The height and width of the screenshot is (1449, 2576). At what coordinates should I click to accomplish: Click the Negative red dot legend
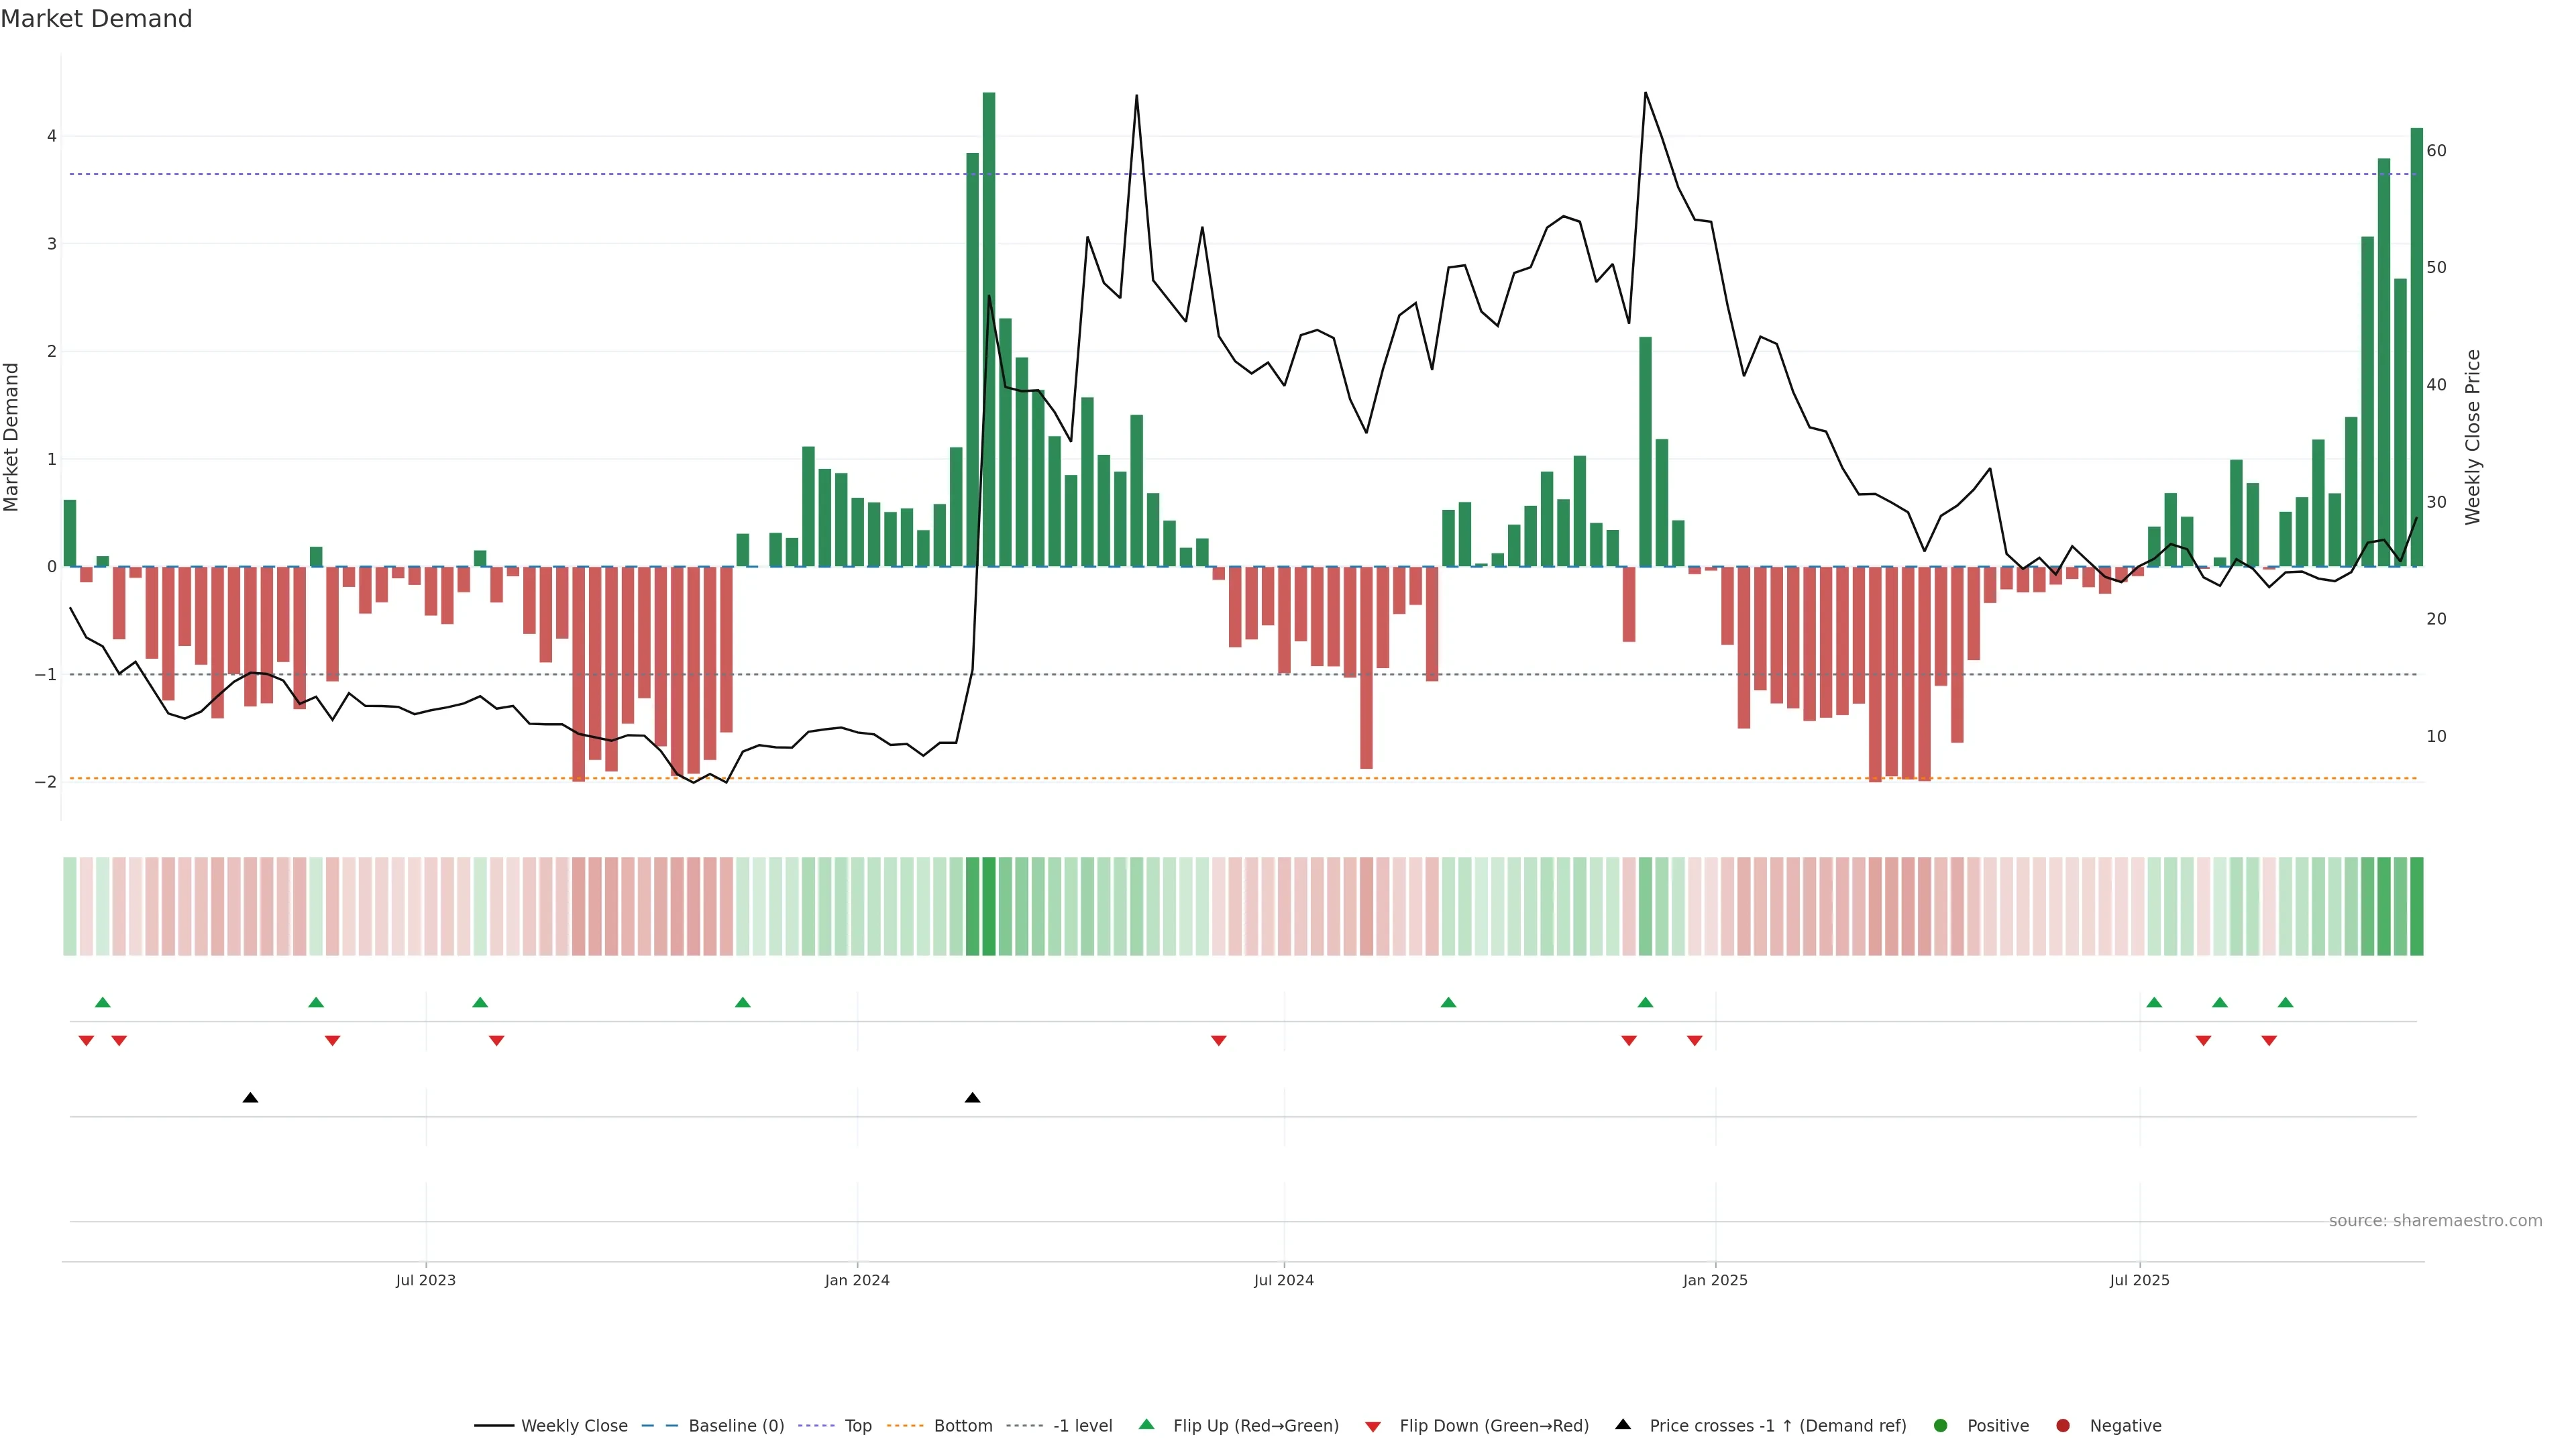click(2063, 1426)
